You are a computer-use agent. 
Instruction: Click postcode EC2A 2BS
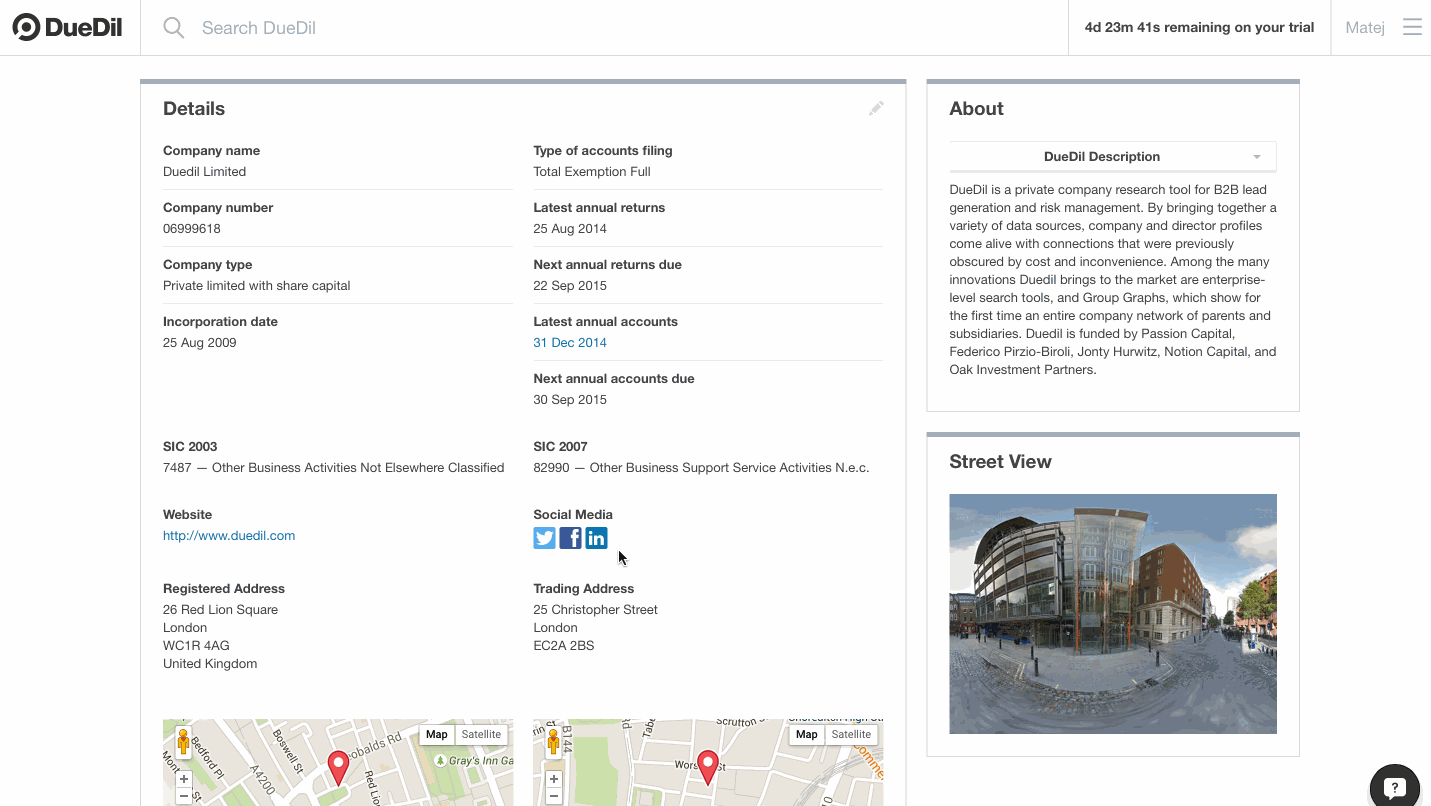coord(564,646)
